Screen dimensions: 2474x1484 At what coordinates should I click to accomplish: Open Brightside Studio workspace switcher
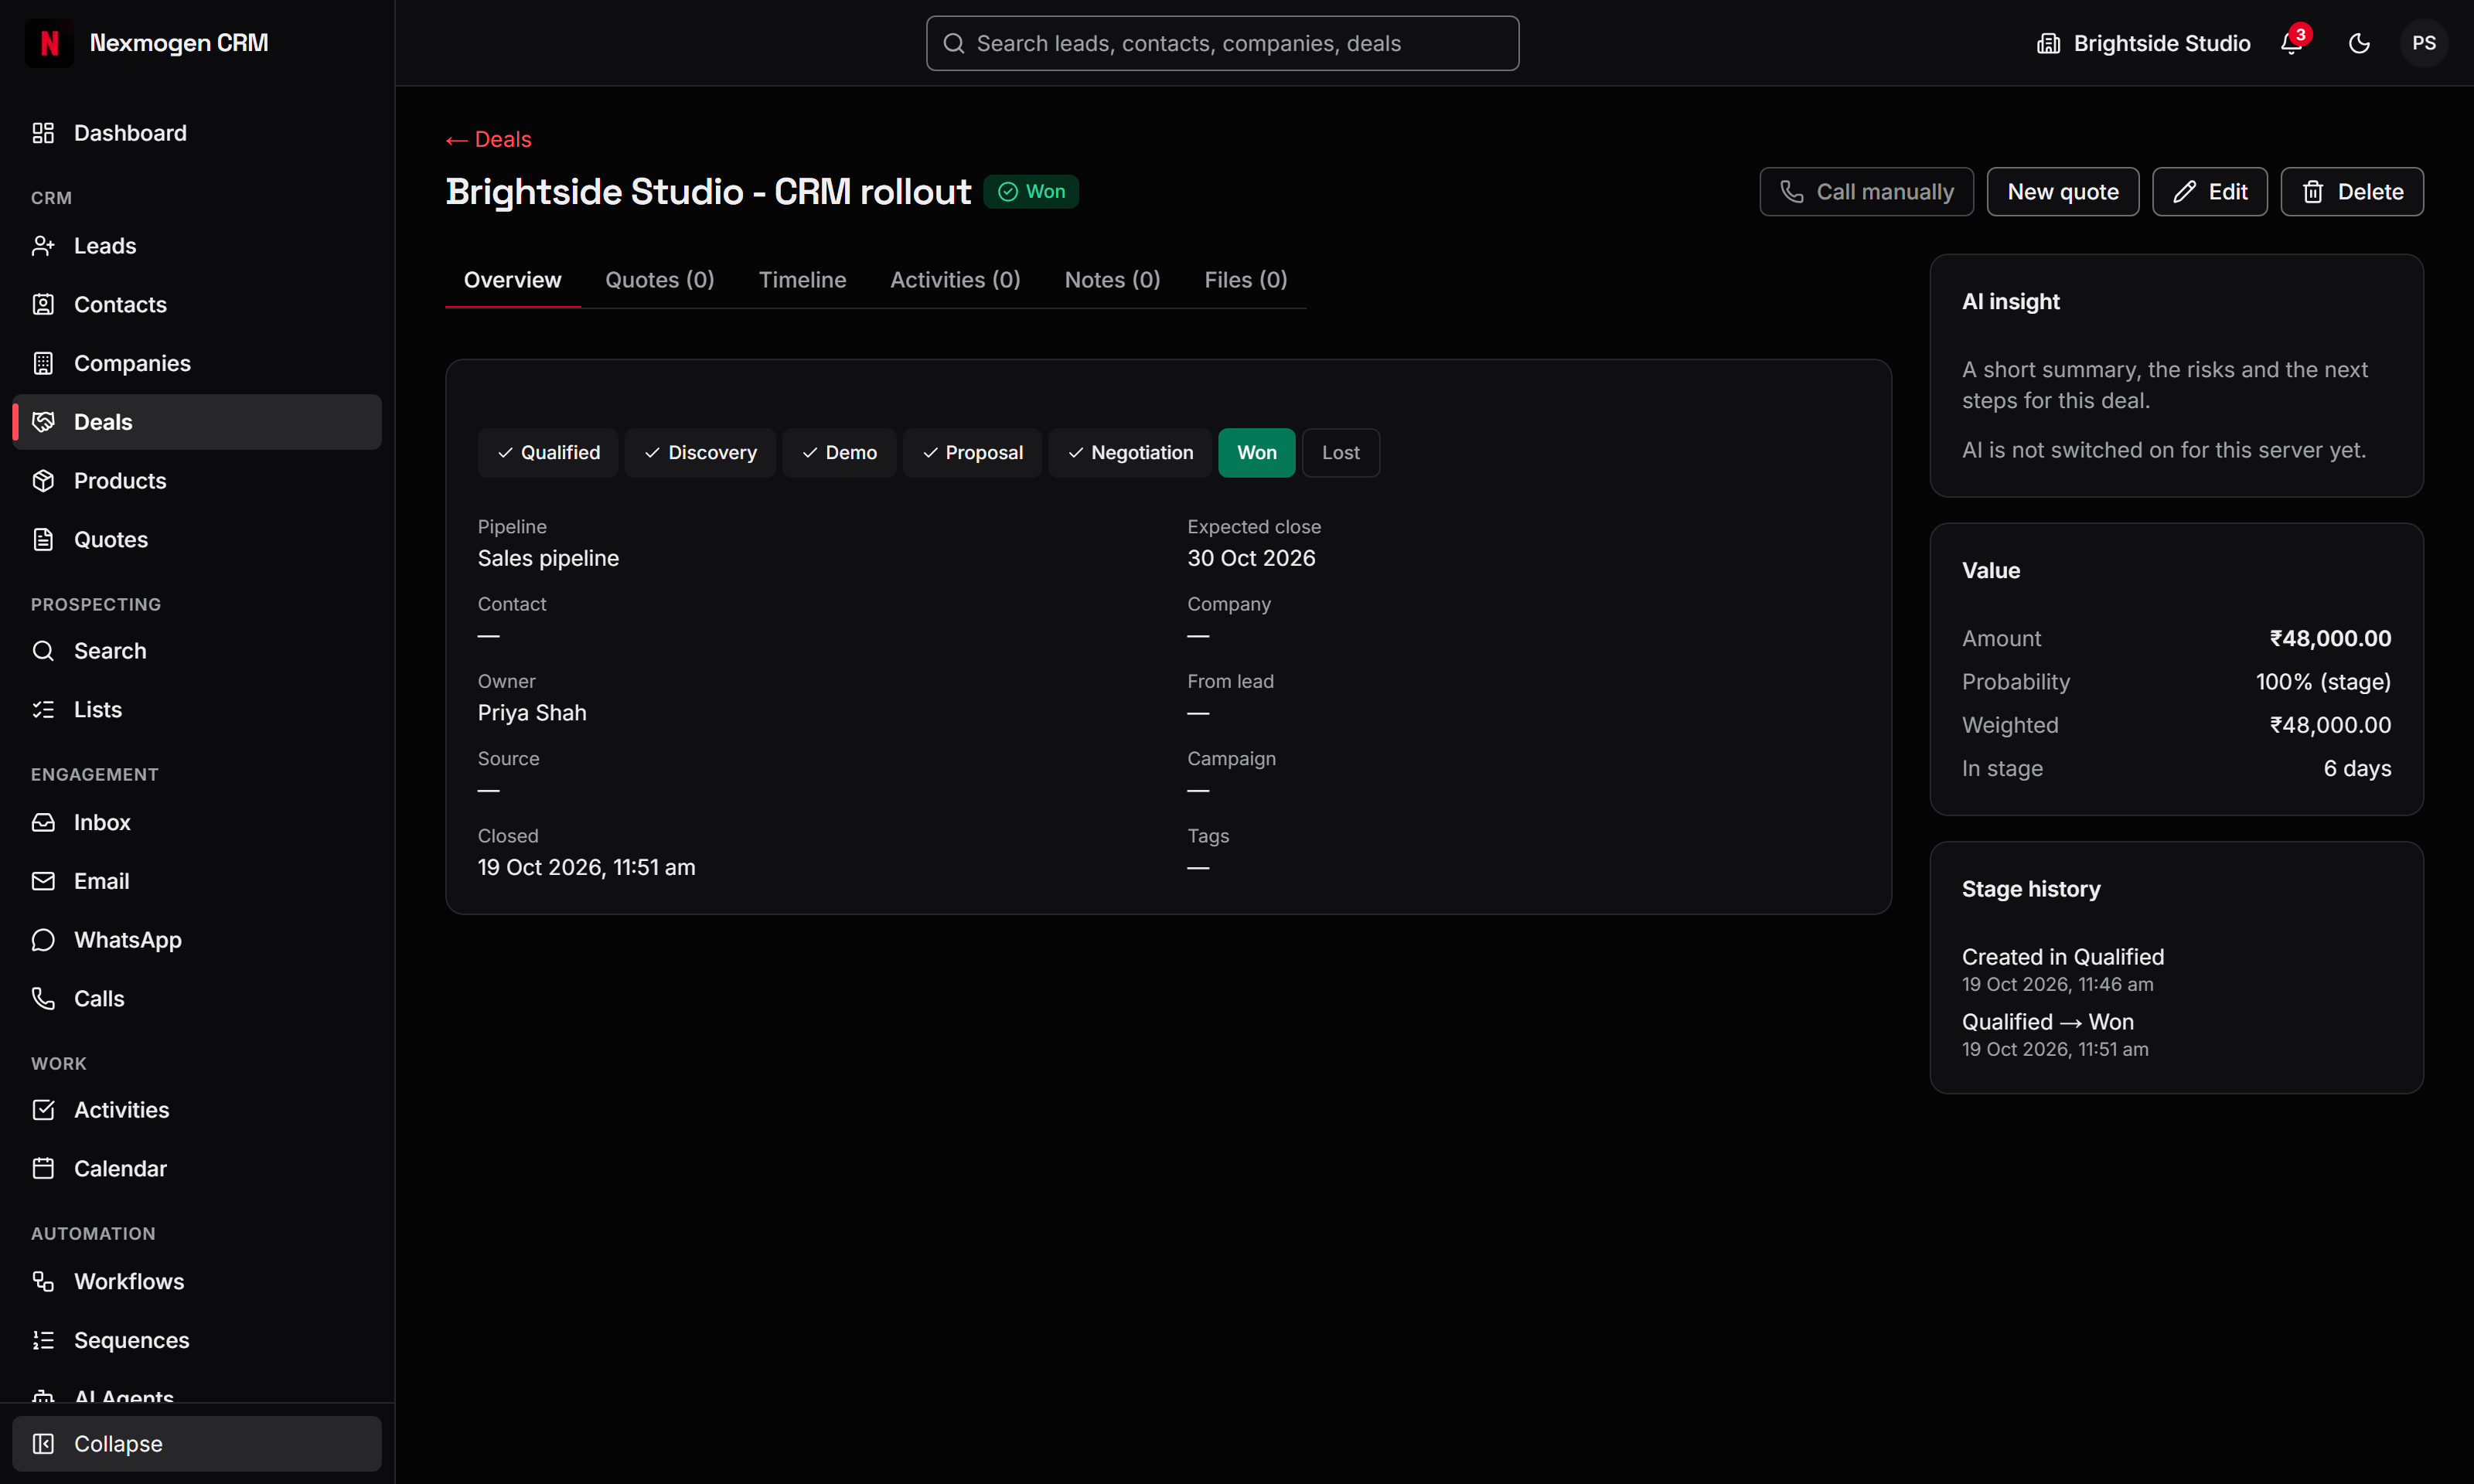coord(2143,43)
